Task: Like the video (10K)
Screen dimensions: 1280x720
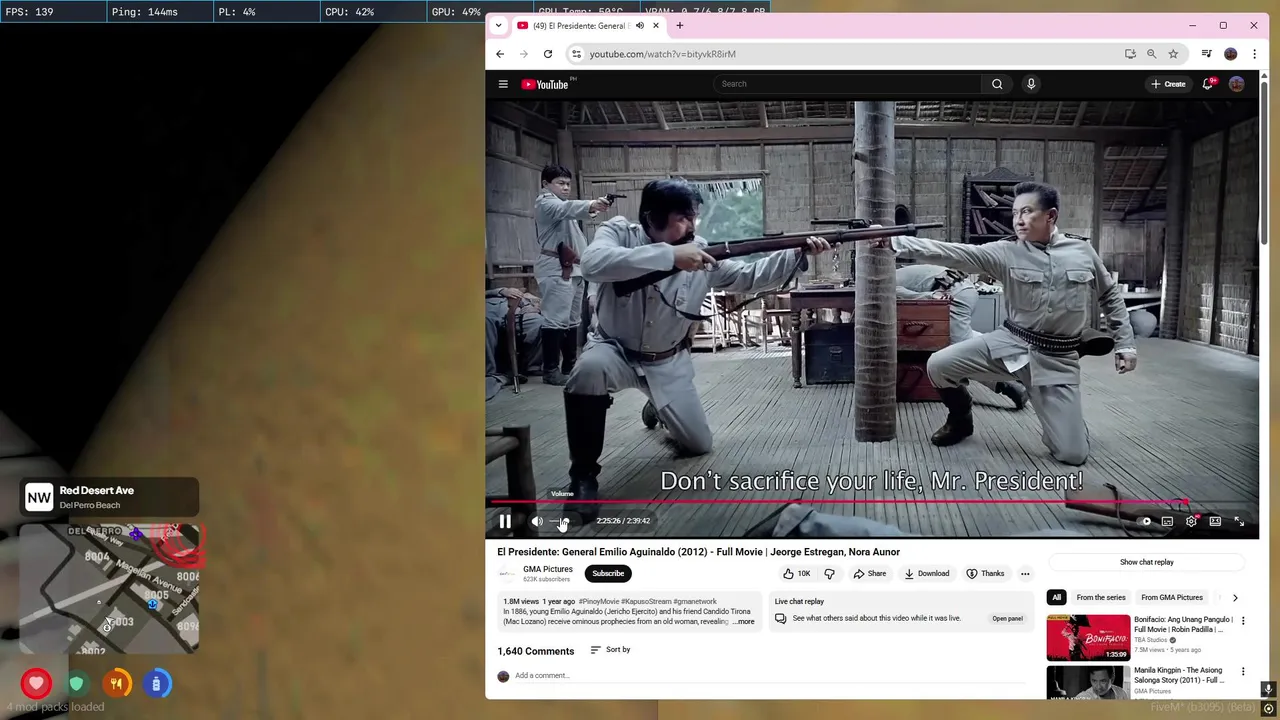Action: [x=797, y=573]
